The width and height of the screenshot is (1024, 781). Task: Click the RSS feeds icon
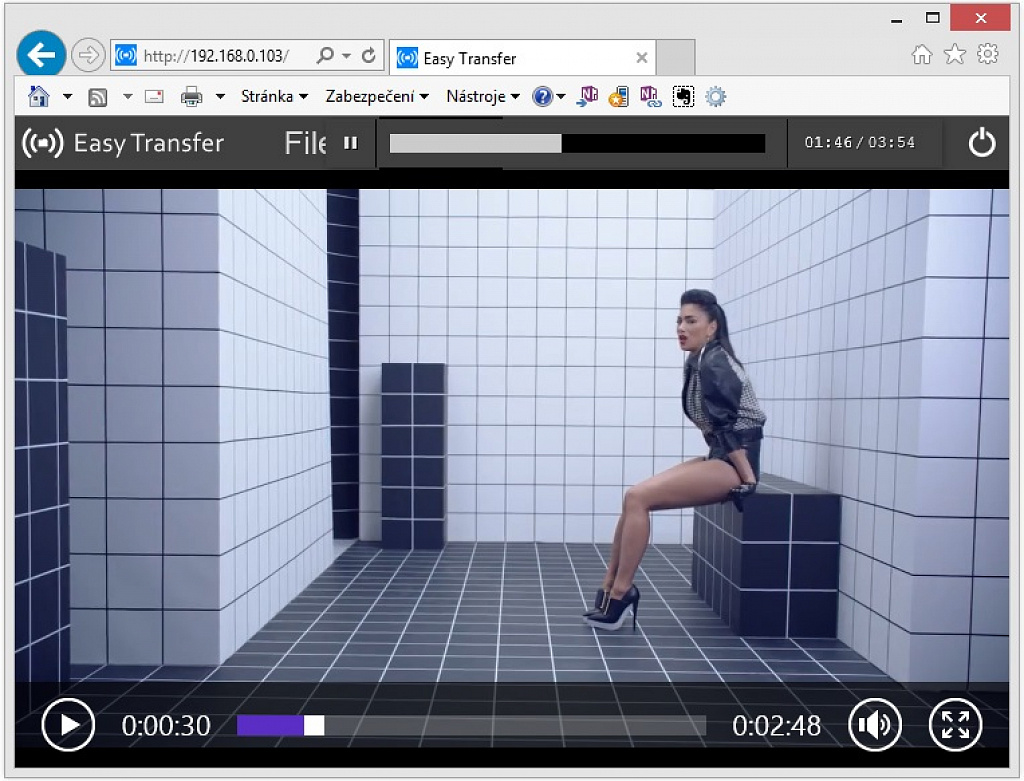97,97
